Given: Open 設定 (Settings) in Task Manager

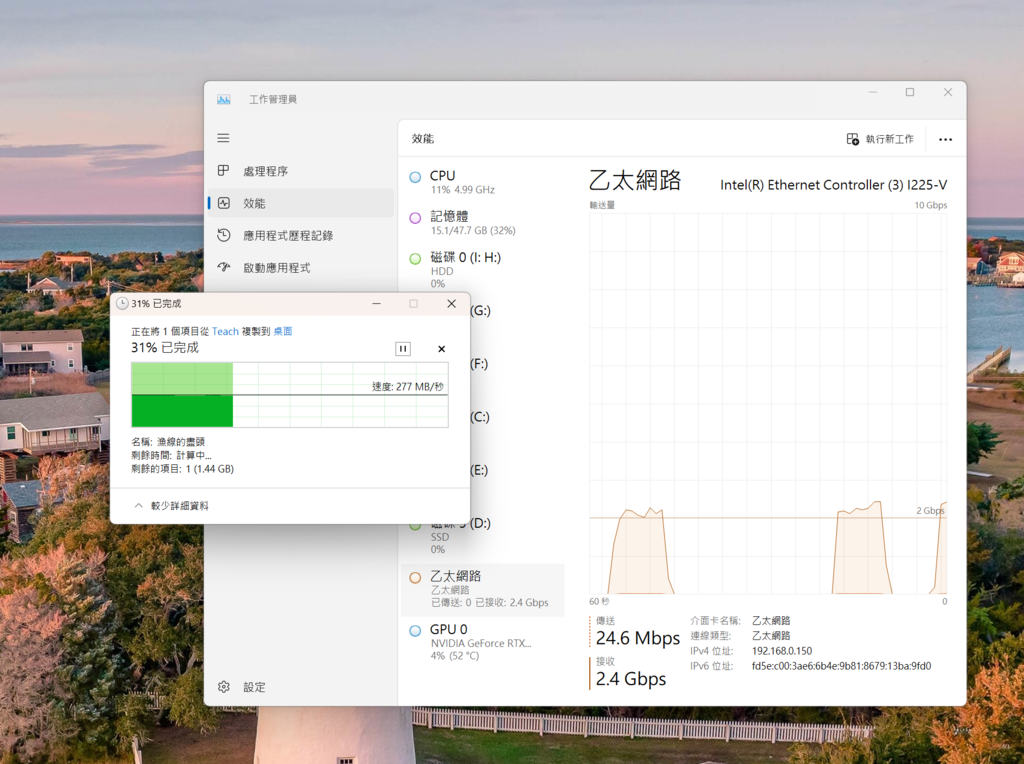Looking at the screenshot, I should [301, 687].
